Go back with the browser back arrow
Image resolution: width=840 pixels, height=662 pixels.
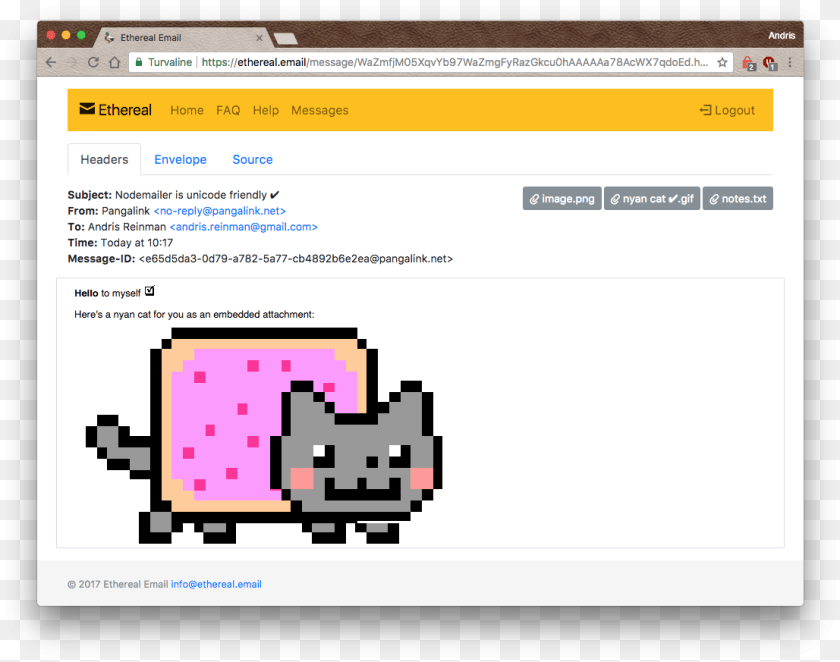pyautogui.click(x=51, y=63)
